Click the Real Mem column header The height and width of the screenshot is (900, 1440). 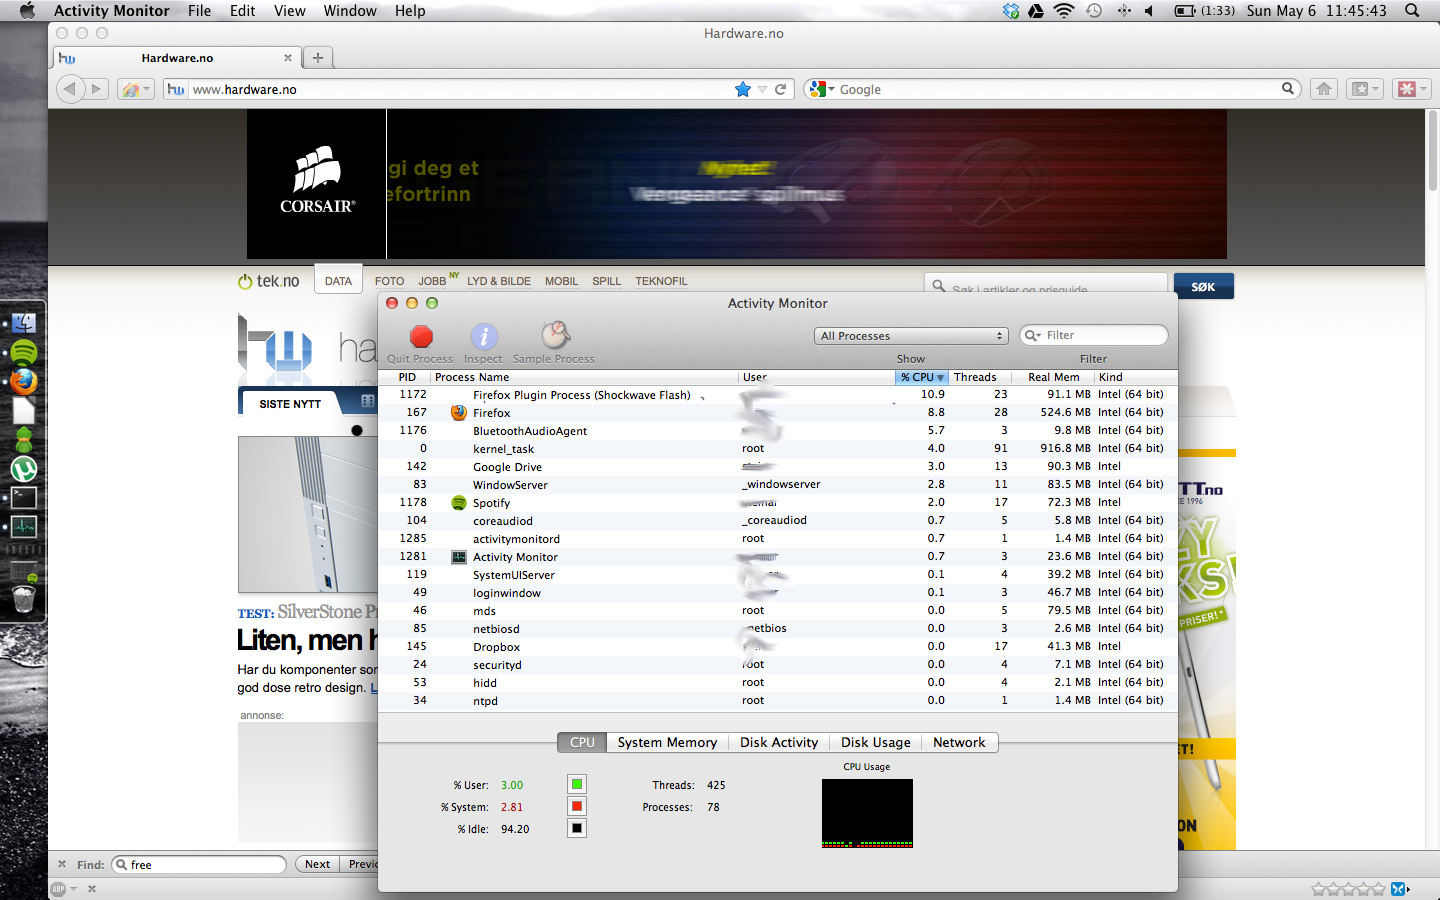(1053, 377)
